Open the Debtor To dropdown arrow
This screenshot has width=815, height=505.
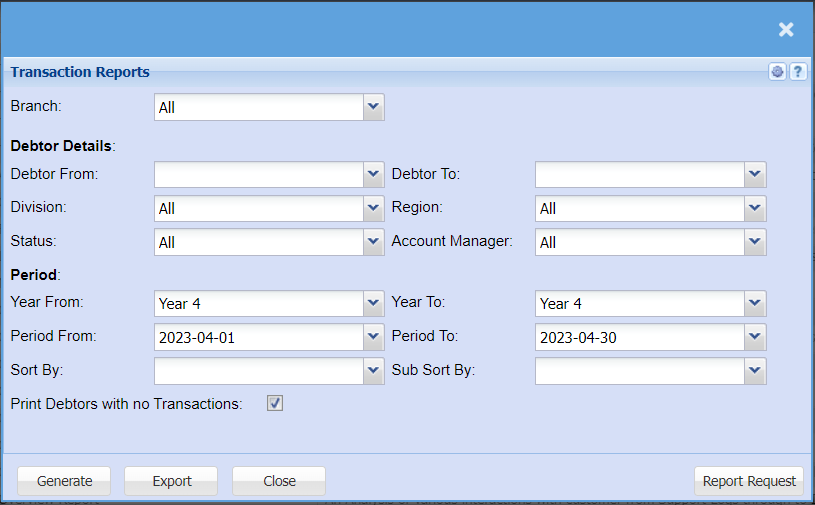[754, 175]
